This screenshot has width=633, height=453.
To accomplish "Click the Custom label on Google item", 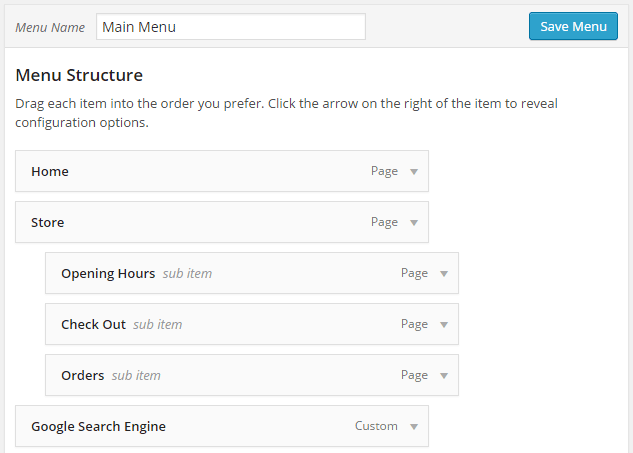I will click(376, 426).
